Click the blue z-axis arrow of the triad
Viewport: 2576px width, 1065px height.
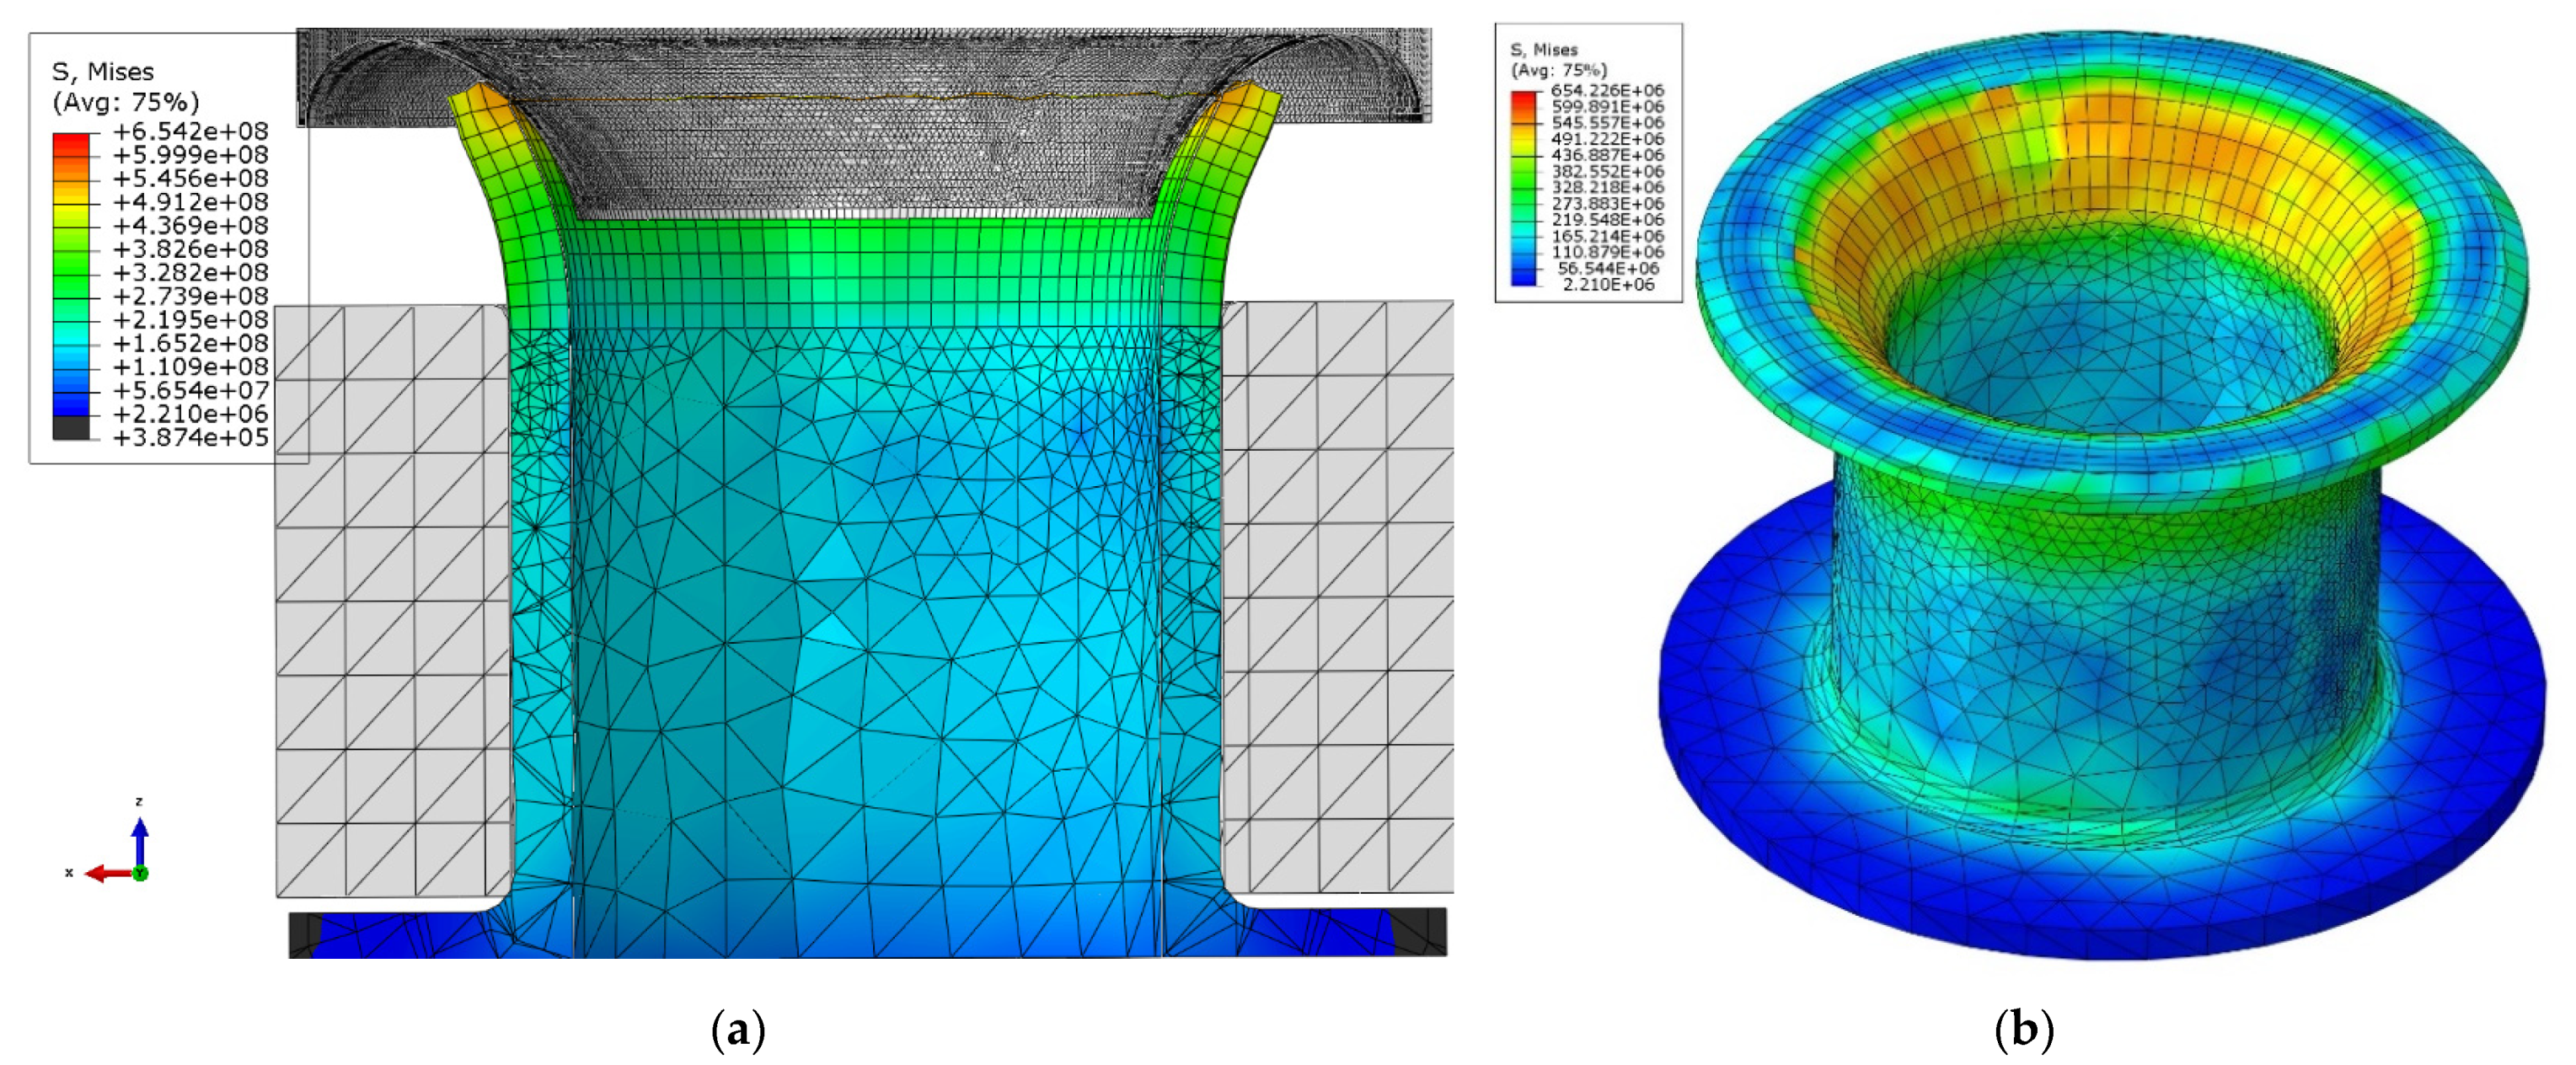(140, 840)
